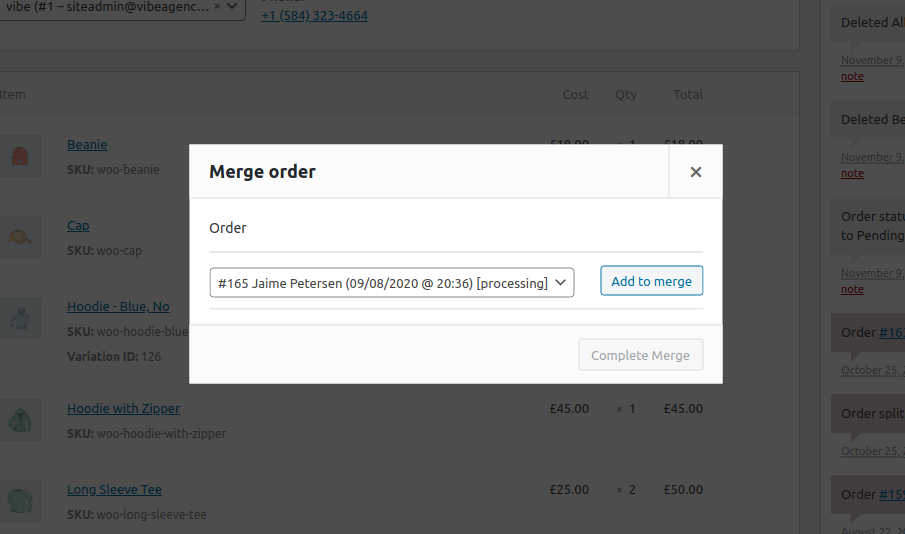Open the Cap product link
The height and width of the screenshot is (534, 905).
[x=78, y=226]
